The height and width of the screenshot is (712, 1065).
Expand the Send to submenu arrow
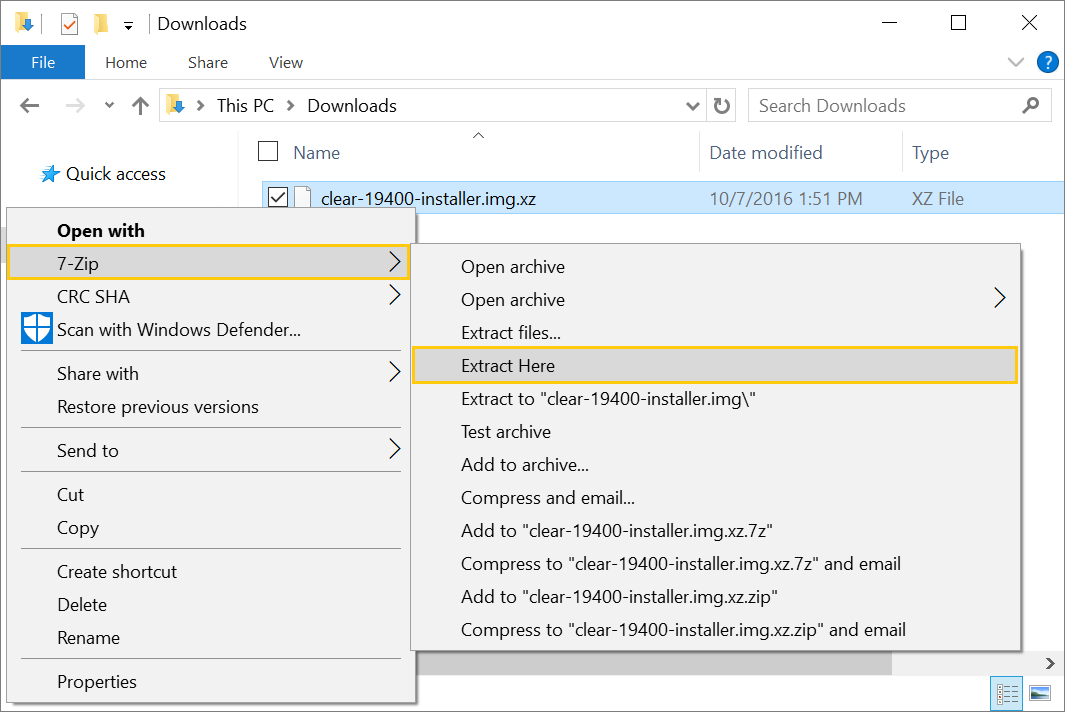(395, 448)
